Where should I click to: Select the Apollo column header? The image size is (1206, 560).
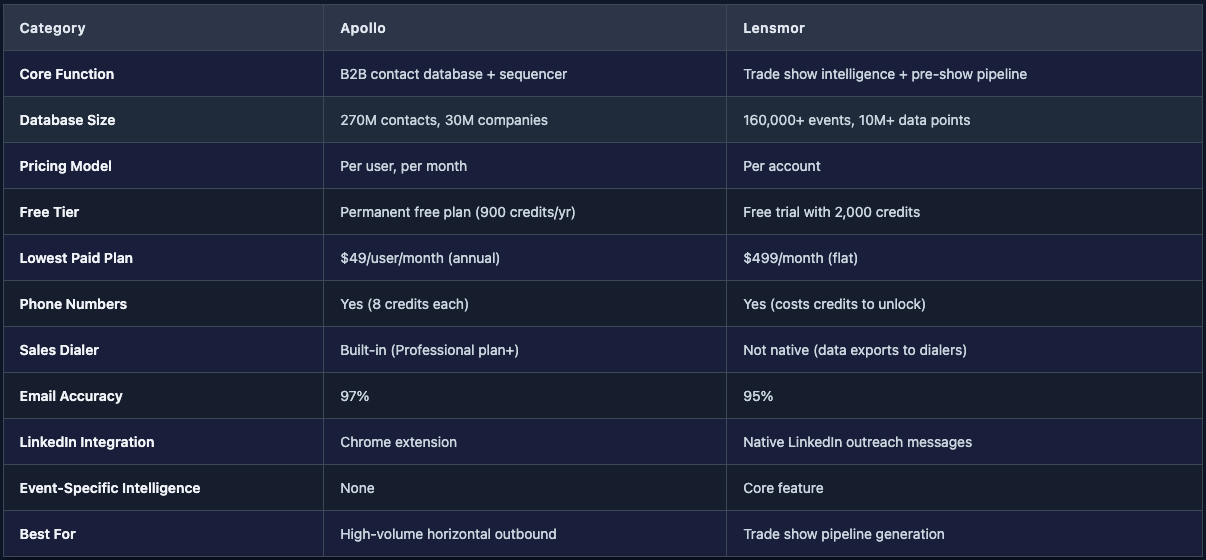pos(363,28)
